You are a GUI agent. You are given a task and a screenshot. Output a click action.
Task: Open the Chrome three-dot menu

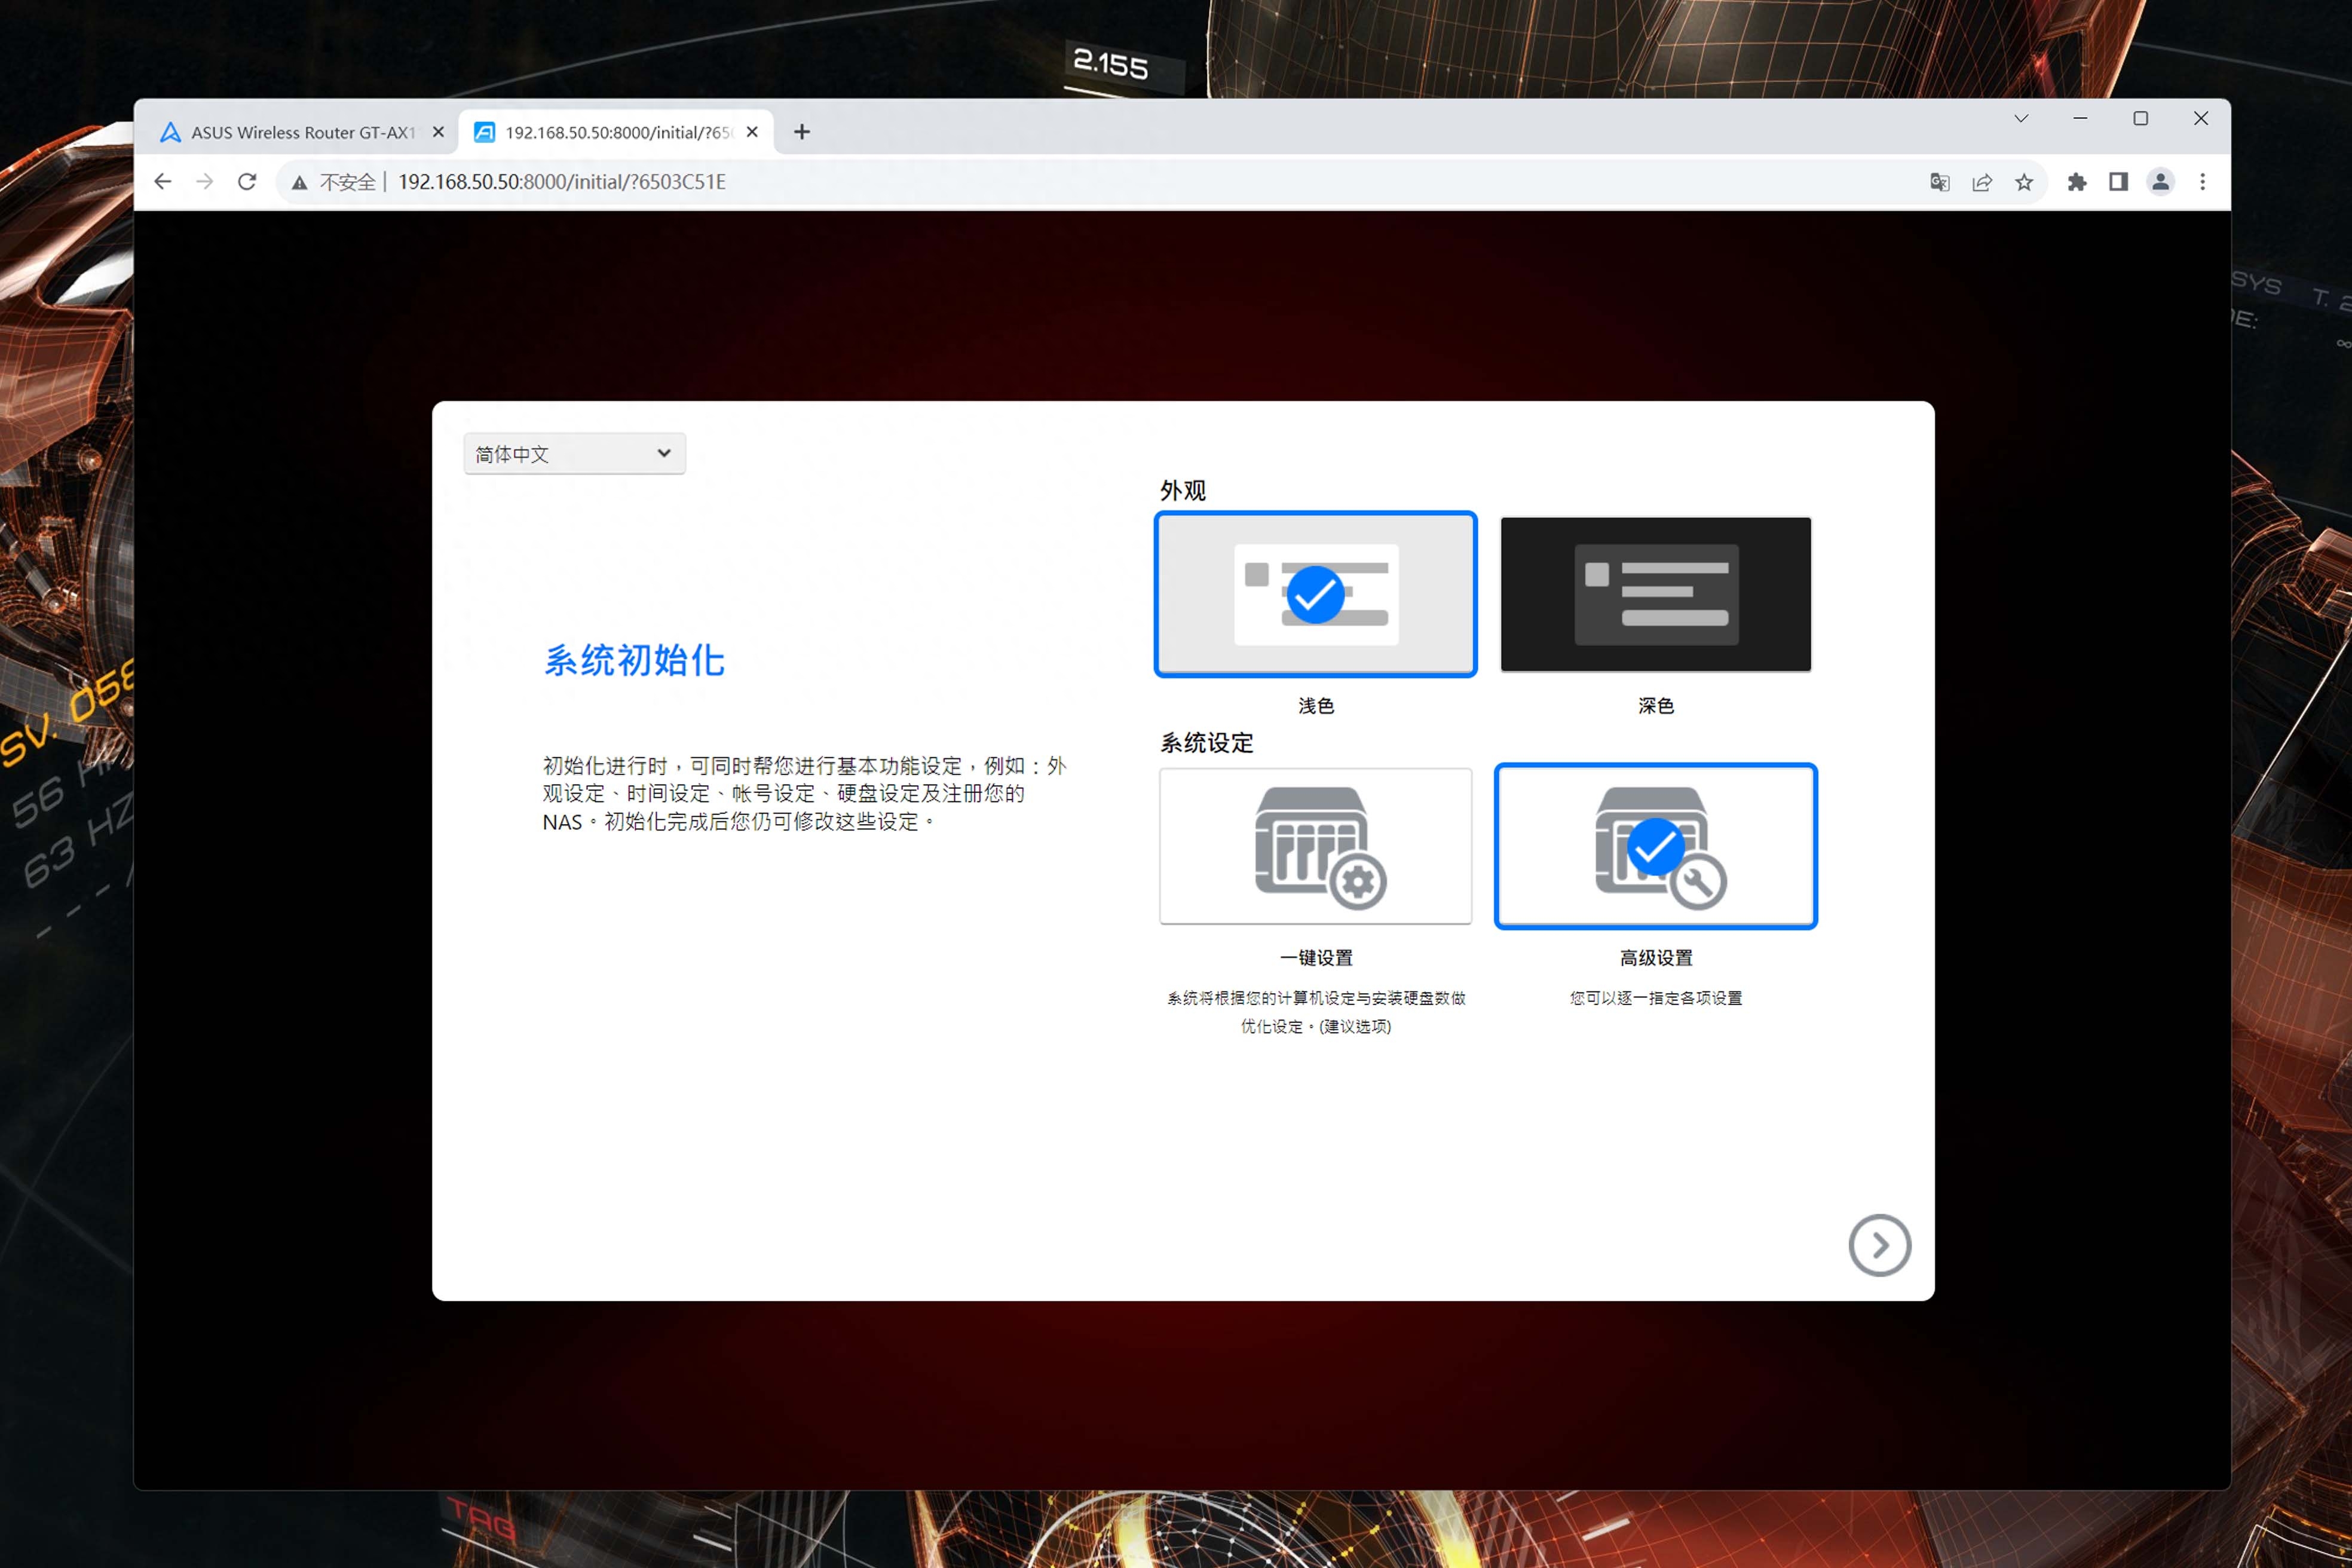[2202, 182]
